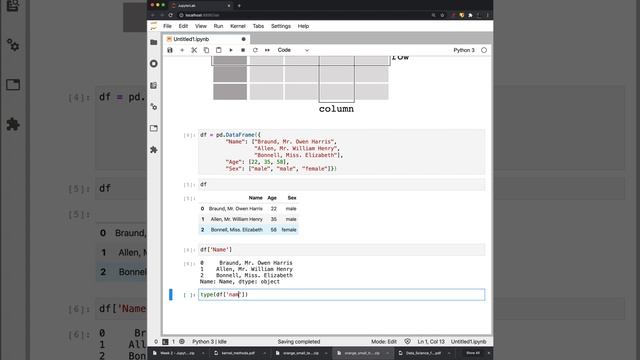
Task: Open the View menu
Action: coord(201,26)
